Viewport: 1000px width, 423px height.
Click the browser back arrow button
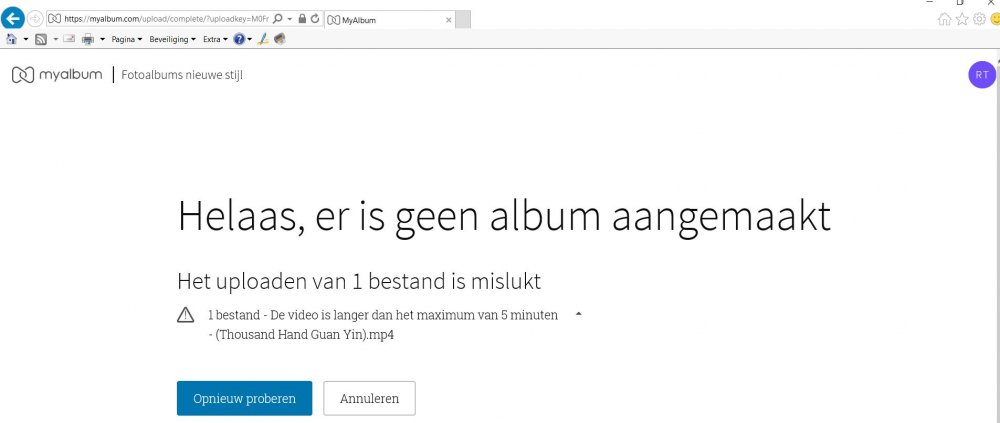14,18
